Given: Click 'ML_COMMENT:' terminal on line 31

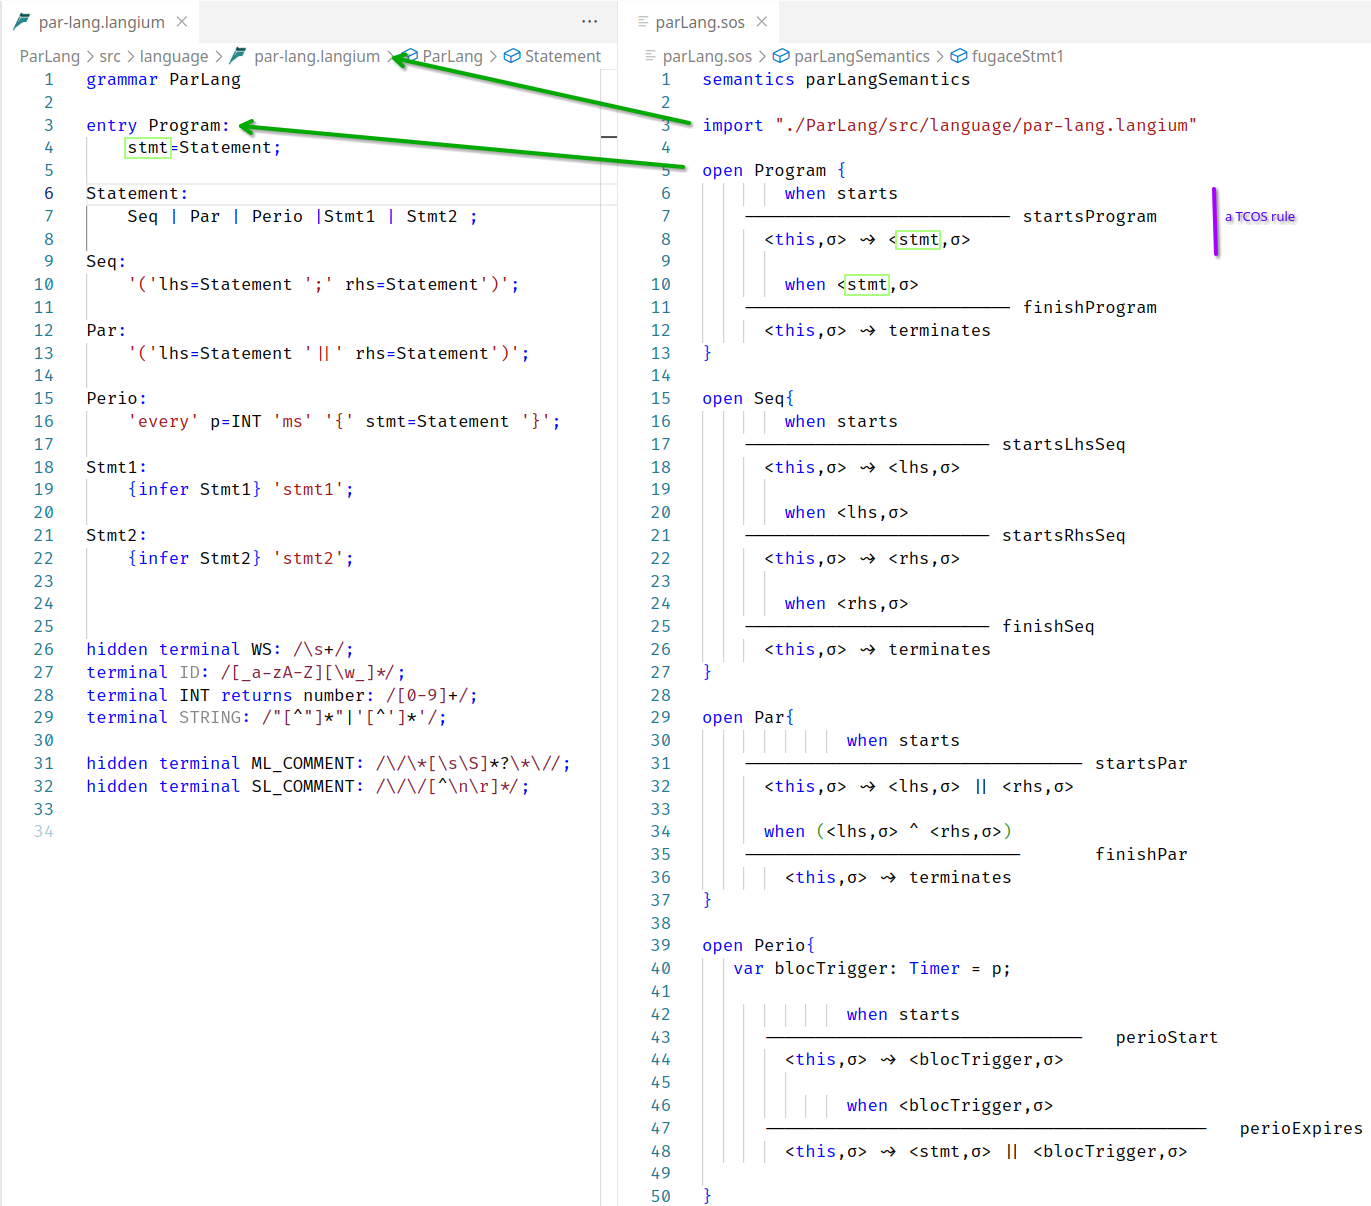Looking at the screenshot, I should tap(308, 764).
